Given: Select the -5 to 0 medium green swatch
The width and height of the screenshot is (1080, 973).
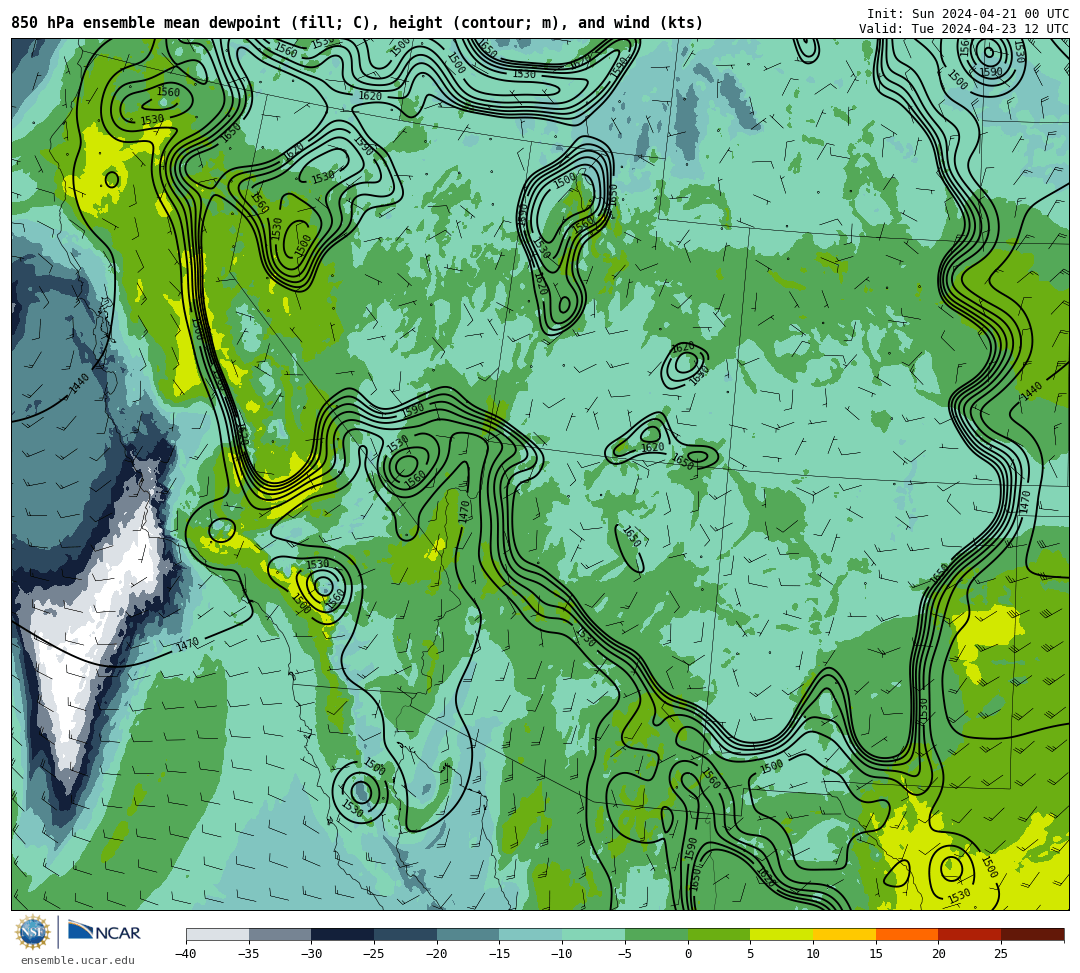Looking at the screenshot, I should [x=656, y=934].
